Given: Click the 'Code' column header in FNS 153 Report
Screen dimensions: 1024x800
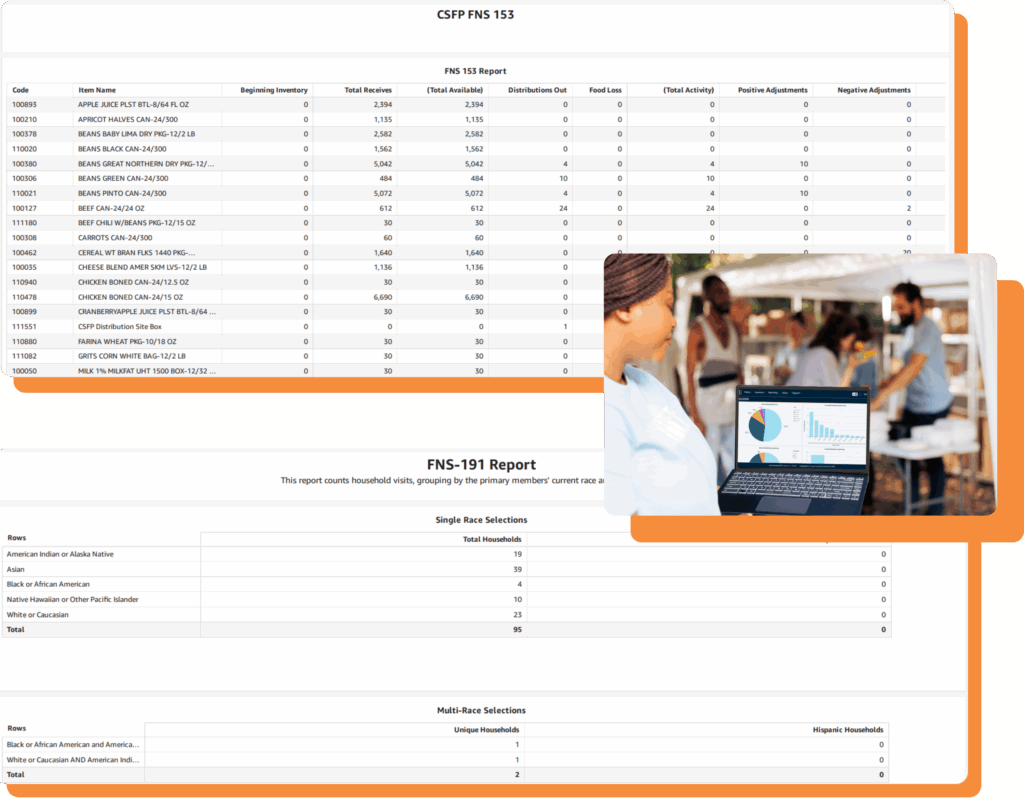Looking at the screenshot, I should tap(20, 90).
